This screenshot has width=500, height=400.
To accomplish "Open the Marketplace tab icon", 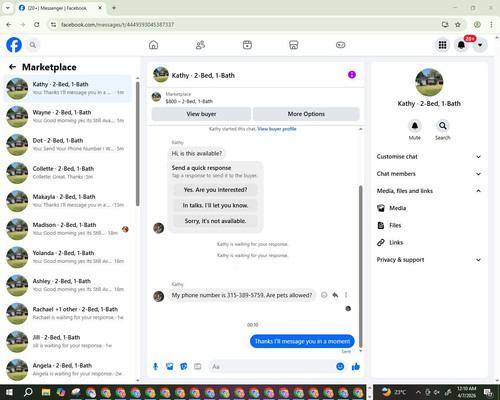I will tap(294, 45).
